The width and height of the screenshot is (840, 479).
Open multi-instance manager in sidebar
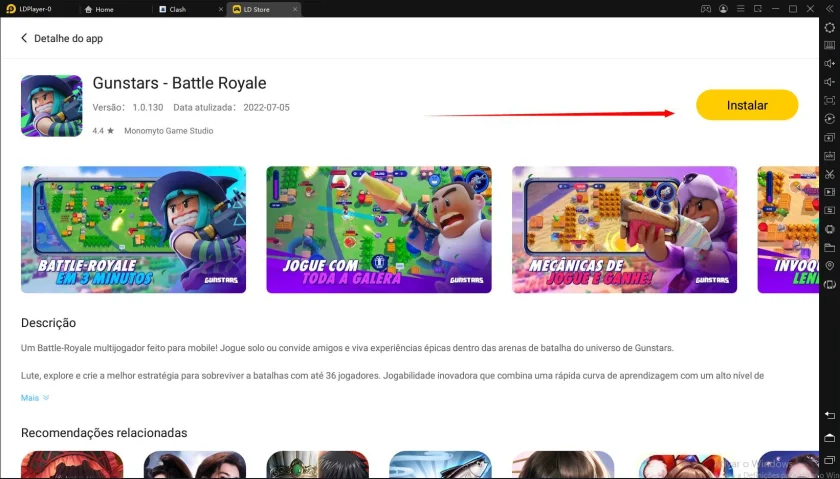point(829,137)
